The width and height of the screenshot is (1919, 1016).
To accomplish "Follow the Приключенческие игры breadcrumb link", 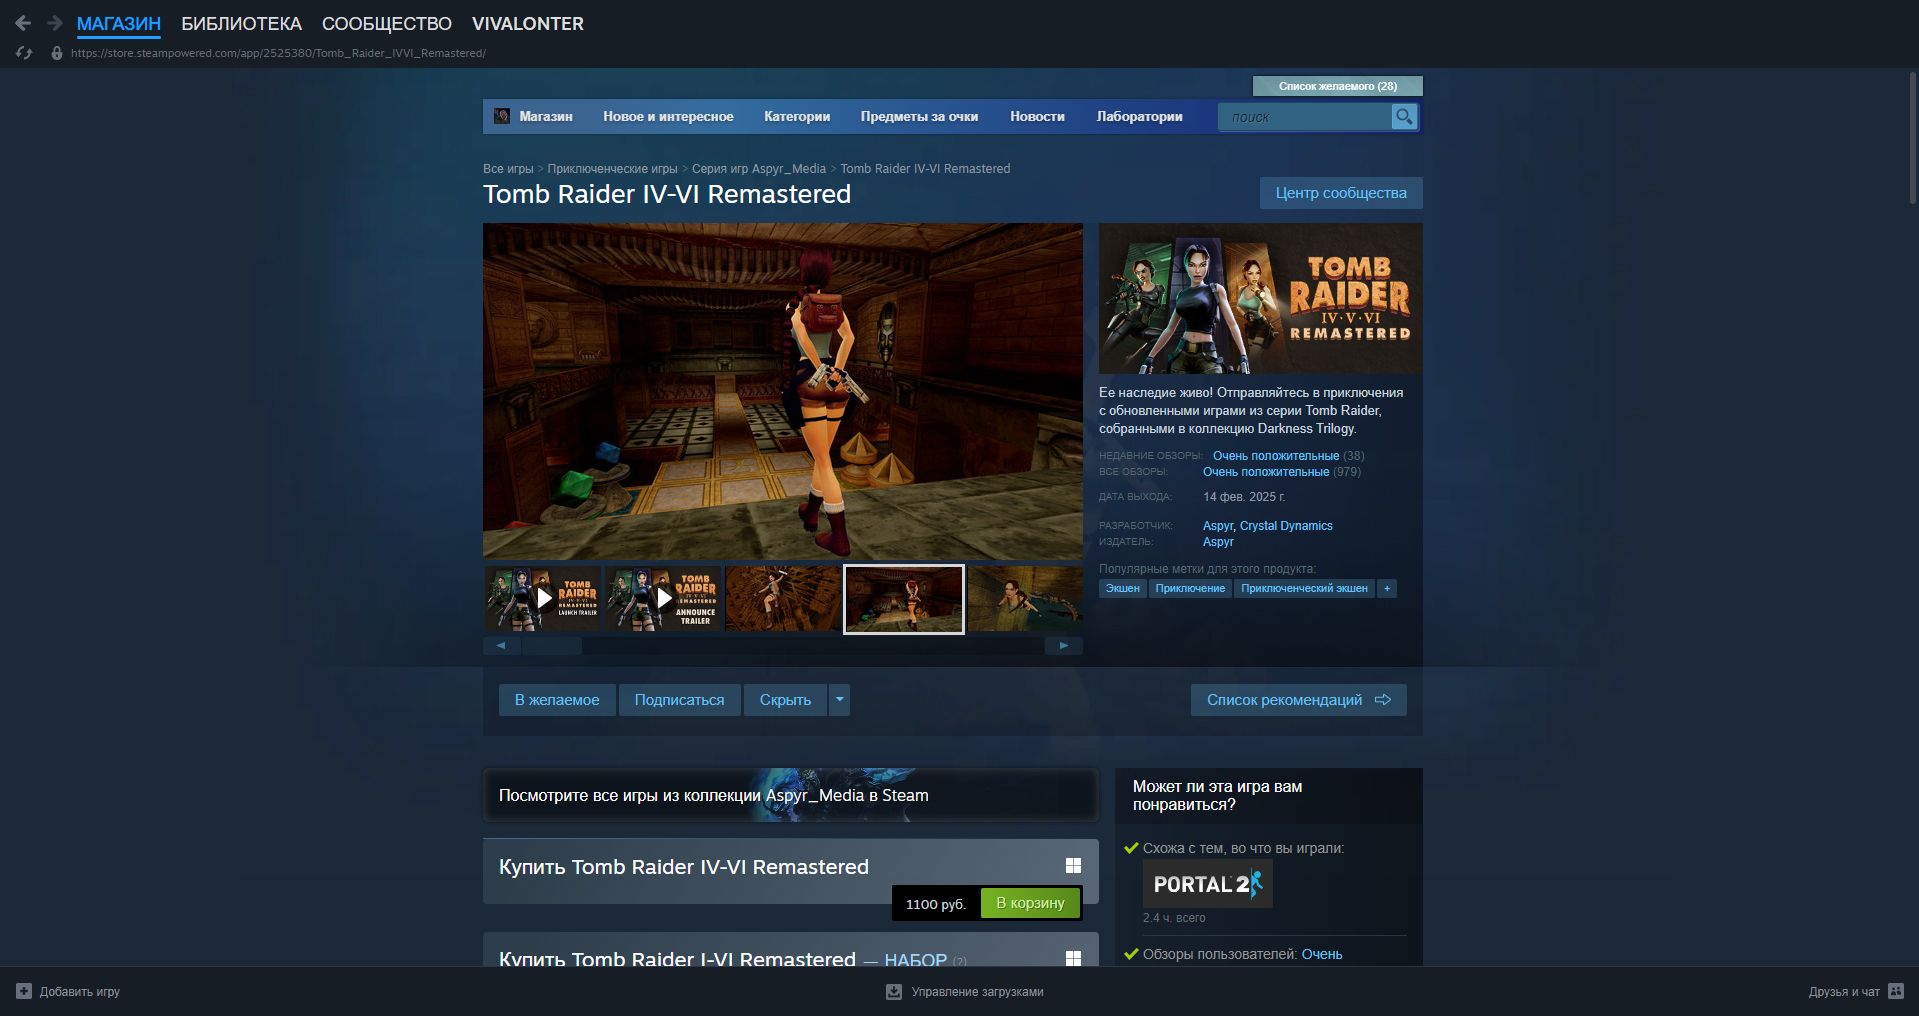I will tap(612, 169).
